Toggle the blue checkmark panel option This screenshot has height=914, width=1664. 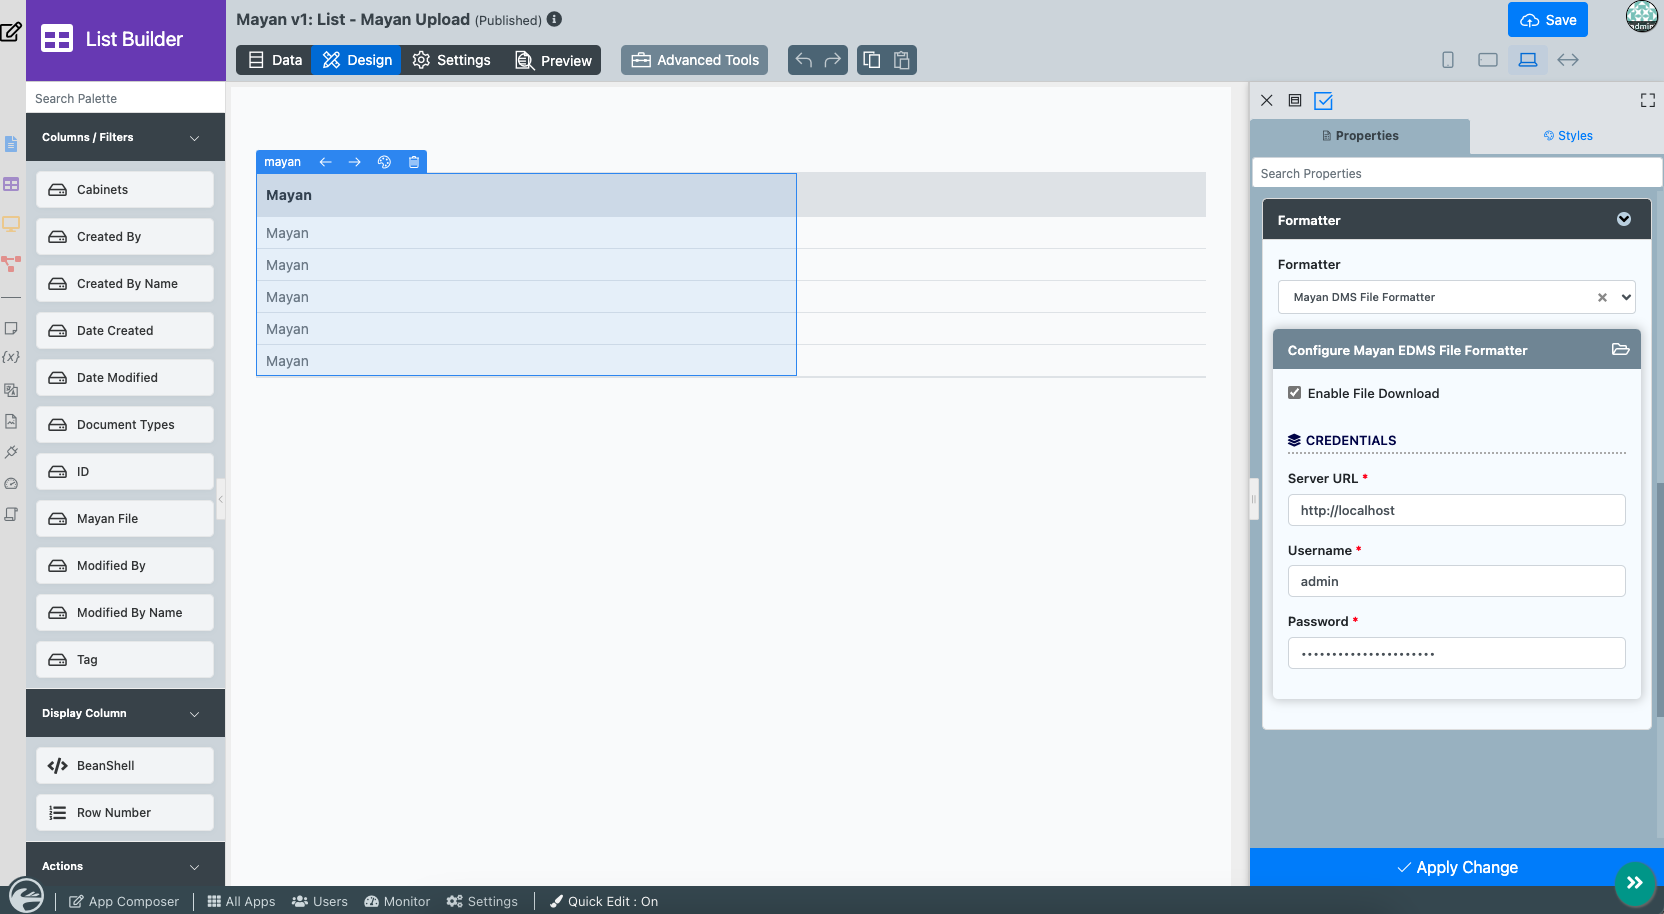click(1324, 101)
